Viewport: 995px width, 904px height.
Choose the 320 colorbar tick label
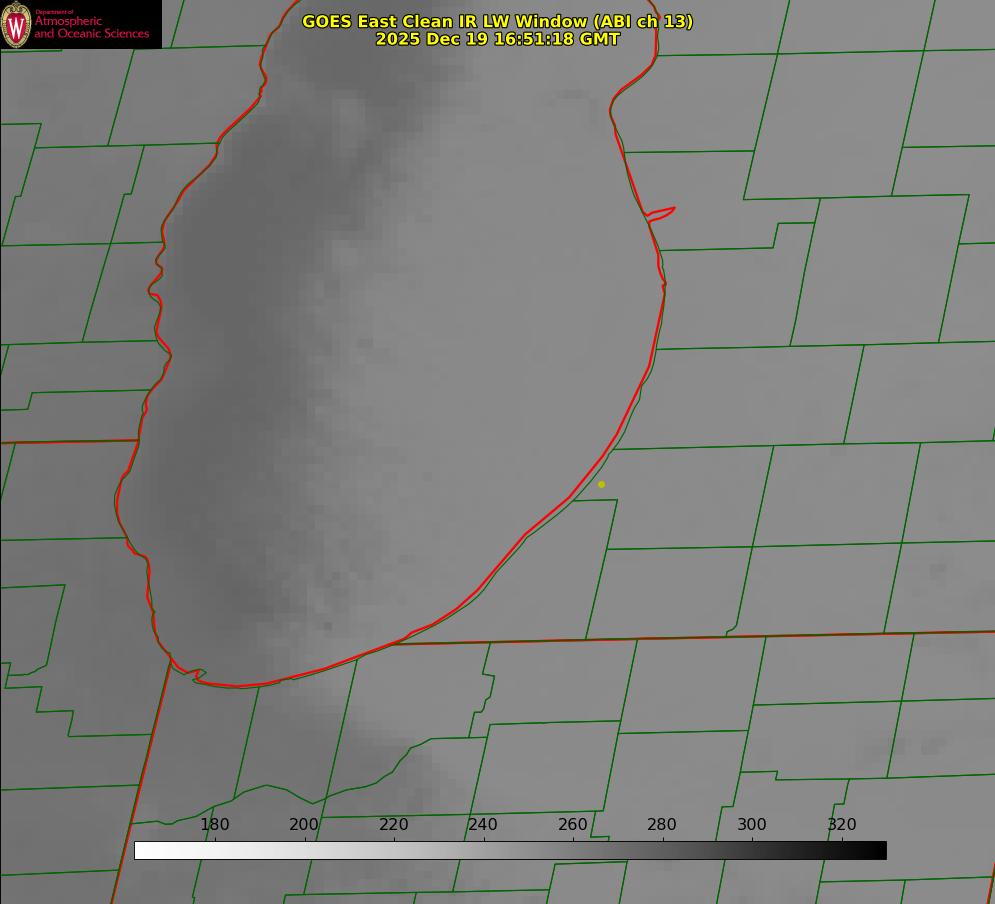point(842,824)
